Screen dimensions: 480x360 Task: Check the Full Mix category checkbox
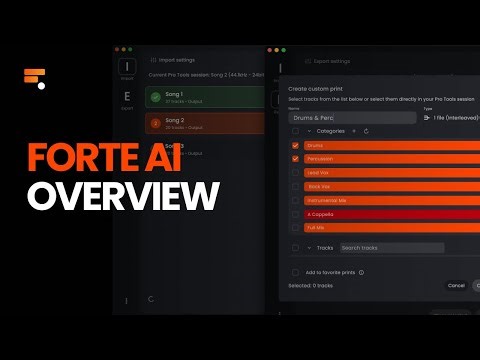point(295,228)
